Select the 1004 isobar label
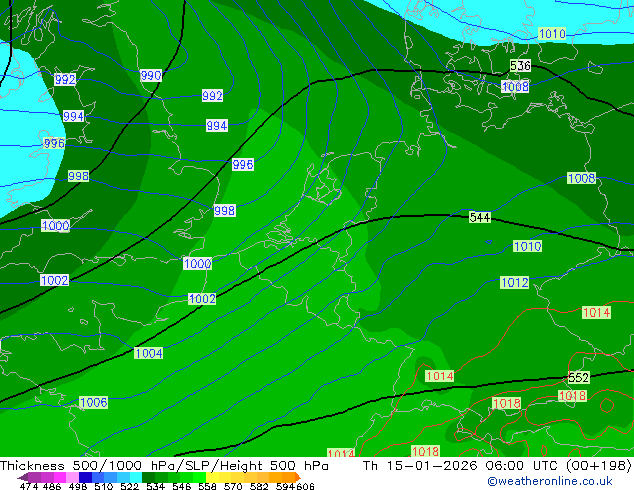This screenshot has height=490, width=634. coord(149,353)
